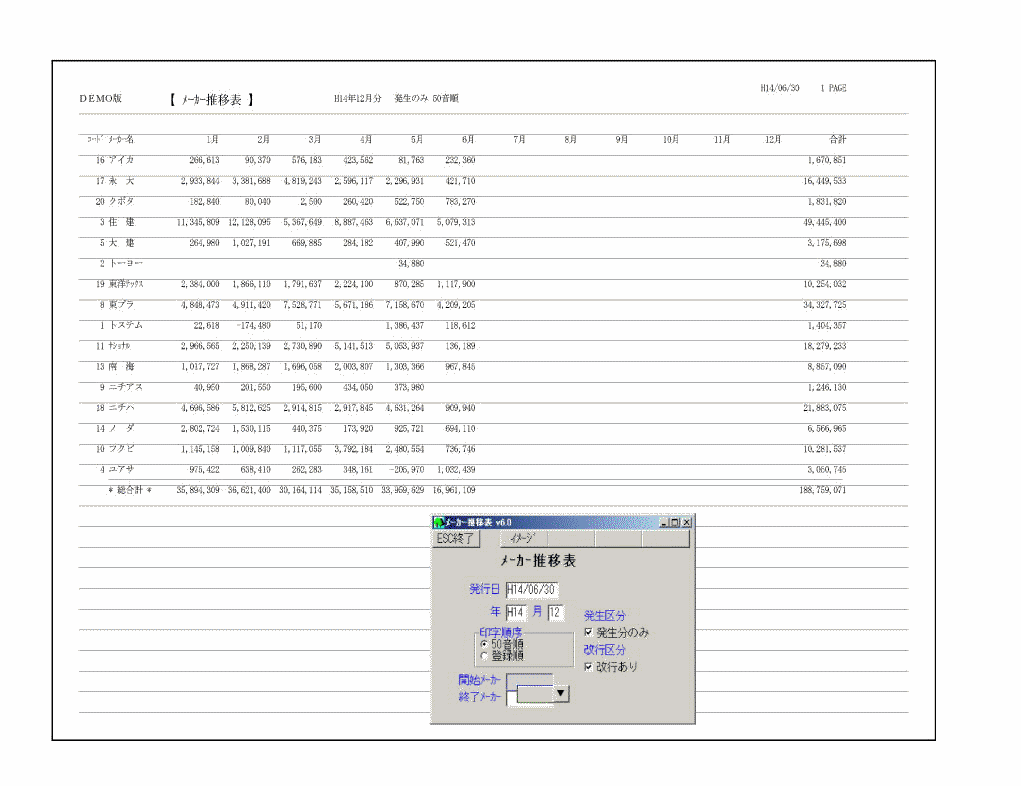Click maker name トステム
The width and height of the screenshot is (1021, 786).
click(x=125, y=325)
